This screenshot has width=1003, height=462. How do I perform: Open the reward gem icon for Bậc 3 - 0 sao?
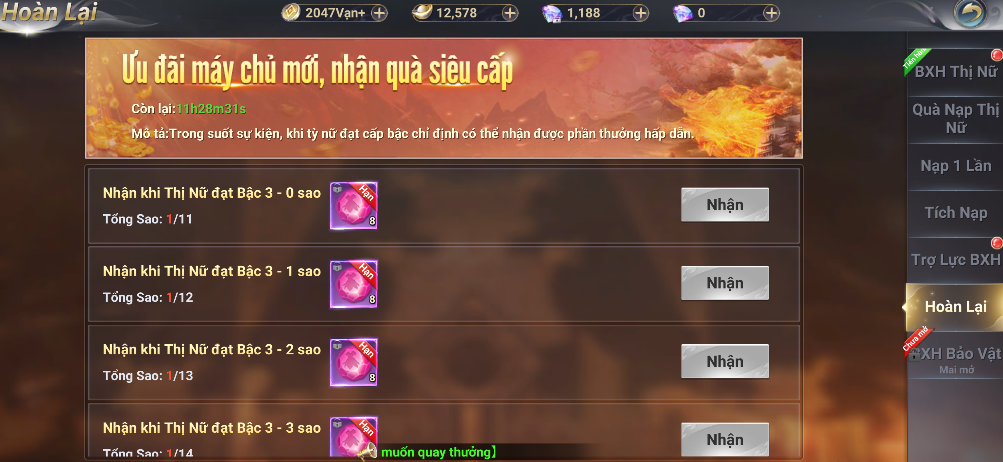(354, 205)
